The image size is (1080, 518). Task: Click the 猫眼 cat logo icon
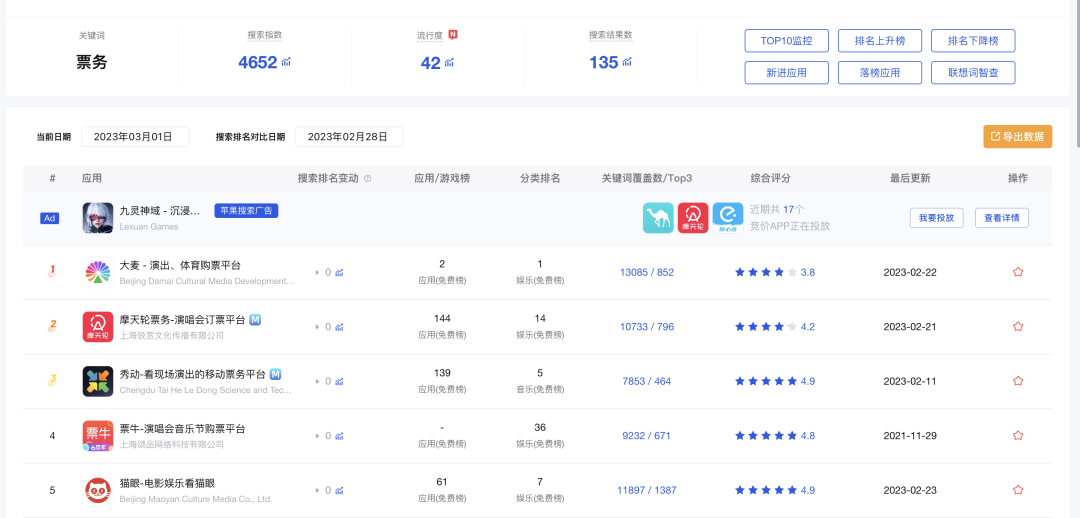tap(98, 490)
